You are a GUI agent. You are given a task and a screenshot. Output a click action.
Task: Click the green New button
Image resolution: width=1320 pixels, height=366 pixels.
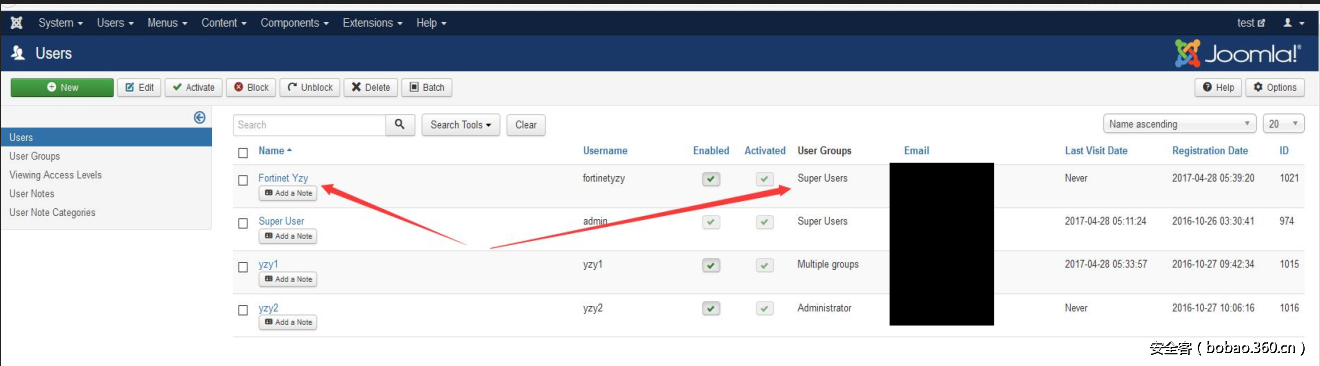(62, 87)
